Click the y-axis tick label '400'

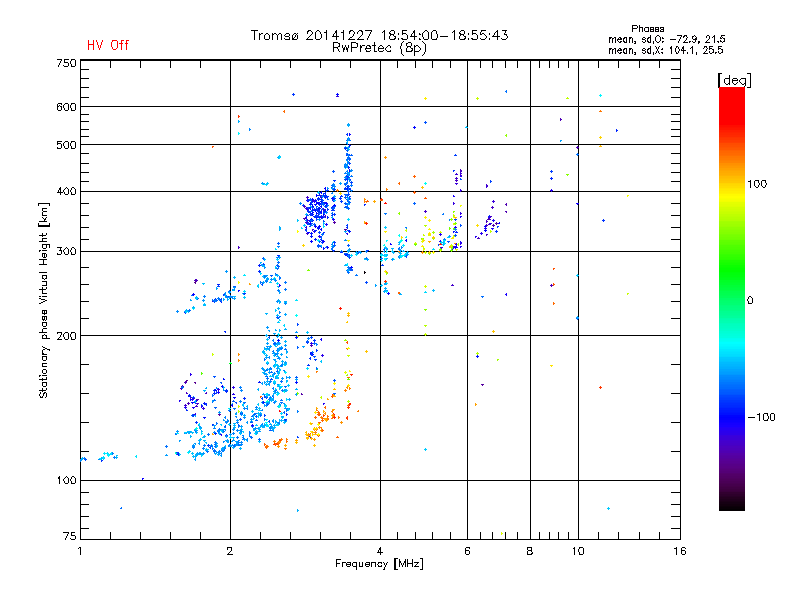pos(66,191)
